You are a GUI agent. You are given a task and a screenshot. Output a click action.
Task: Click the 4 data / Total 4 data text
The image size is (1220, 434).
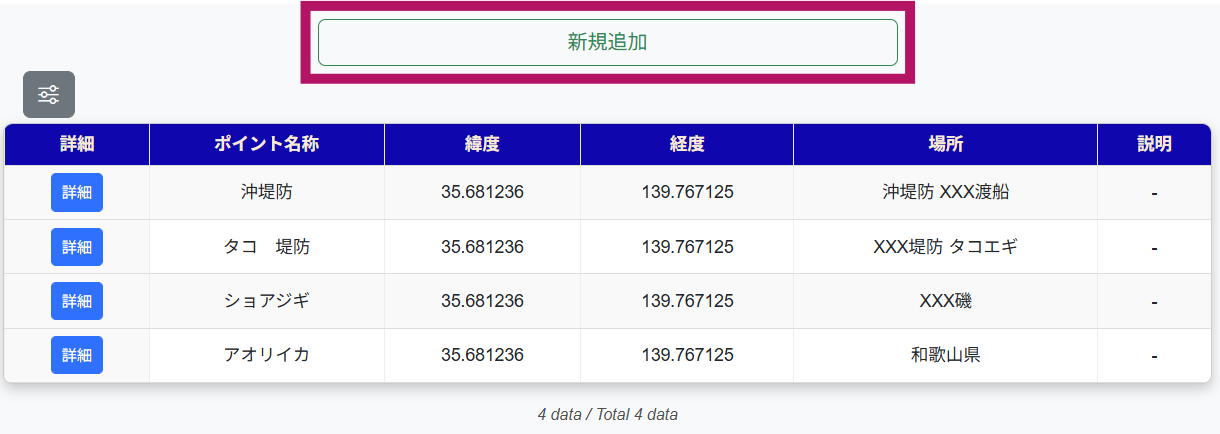(x=607, y=414)
